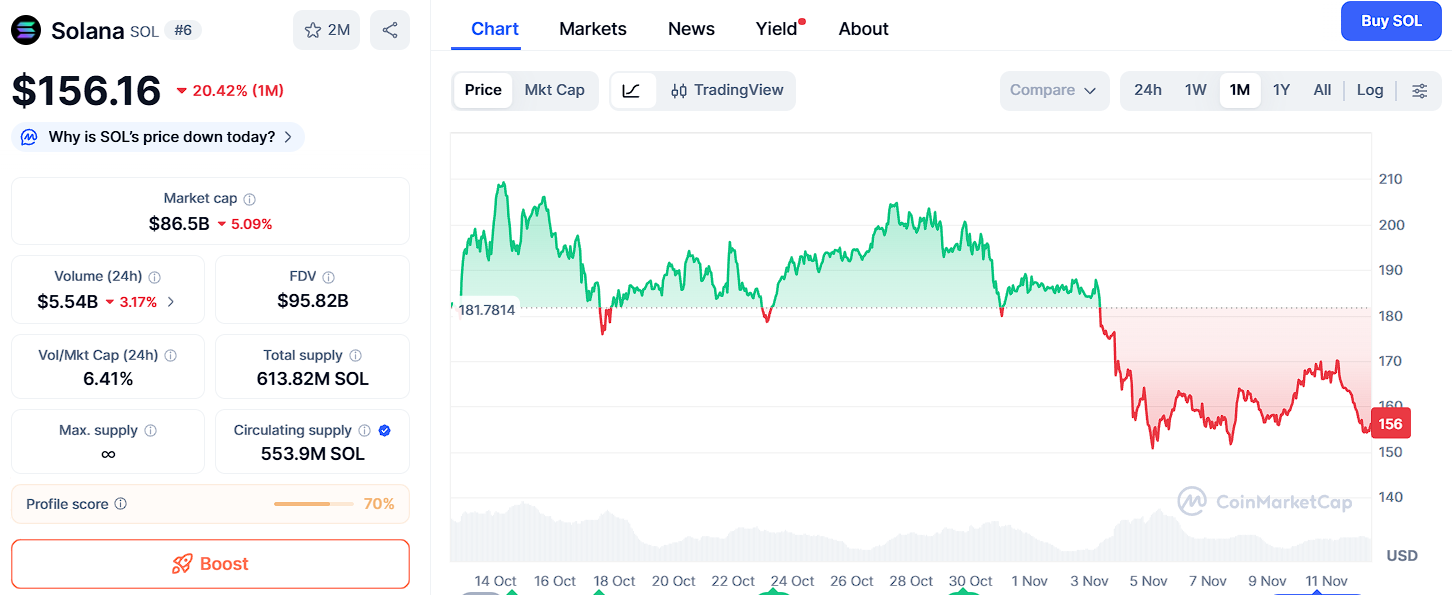
Task: Click the Buy SOL button
Action: click(x=1391, y=21)
